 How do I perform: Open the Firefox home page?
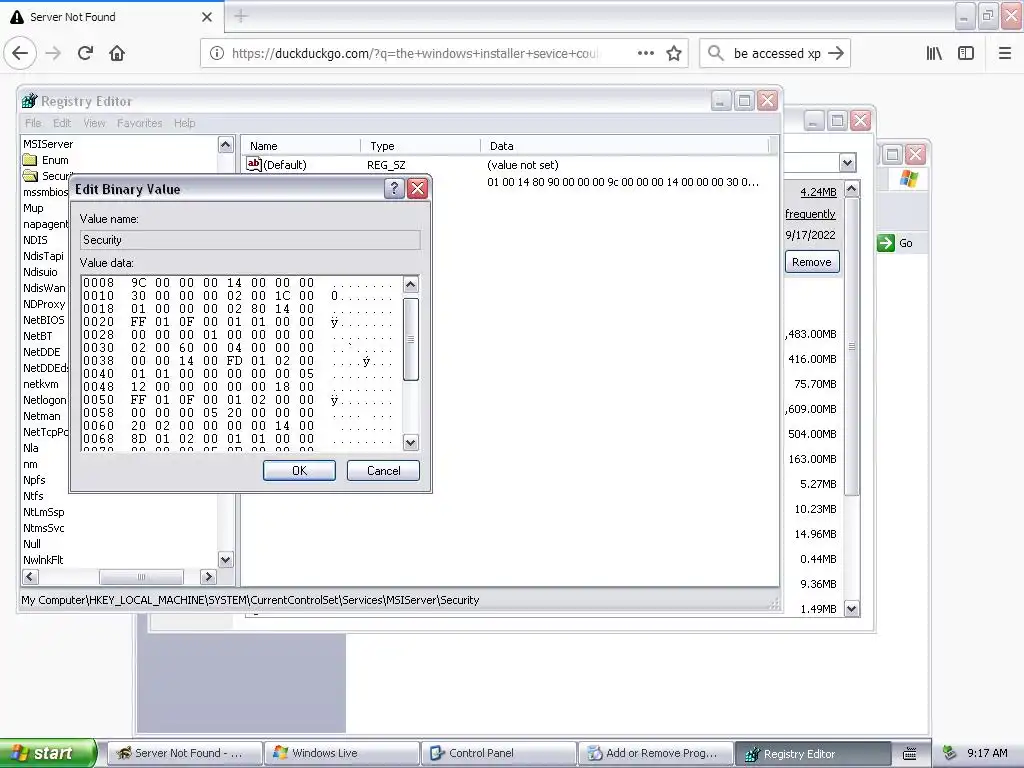pyautogui.click(x=117, y=54)
